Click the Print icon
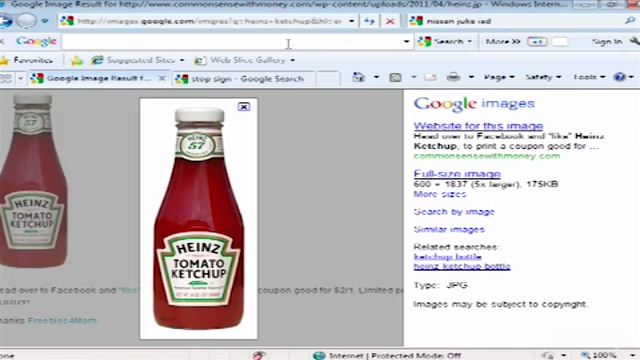This screenshot has height=360, width=640. pyautogui.click(x=453, y=77)
